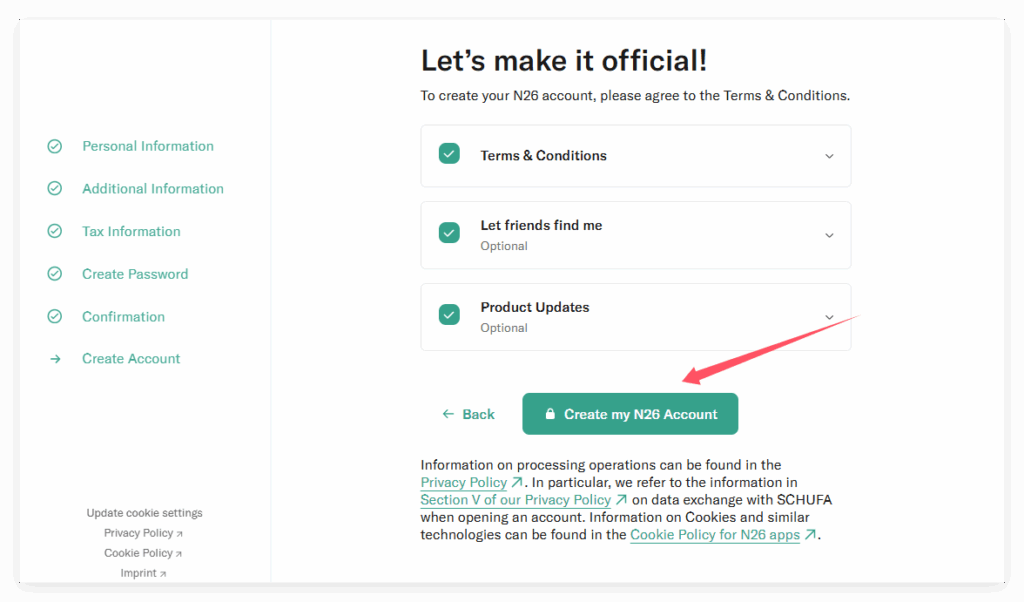Click Update cookie settings in the sidebar footer

pyautogui.click(x=144, y=513)
